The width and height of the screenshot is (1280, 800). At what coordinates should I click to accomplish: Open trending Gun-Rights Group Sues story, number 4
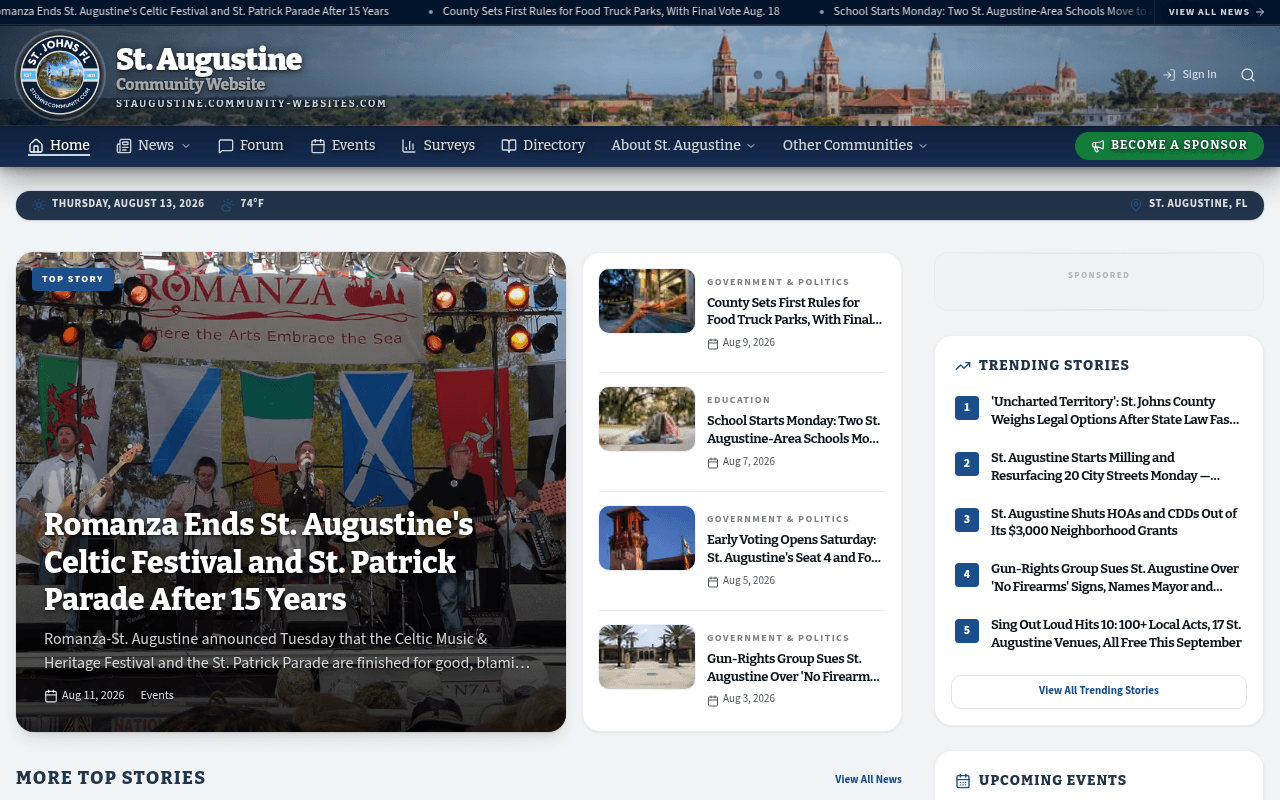pos(1115,578)
